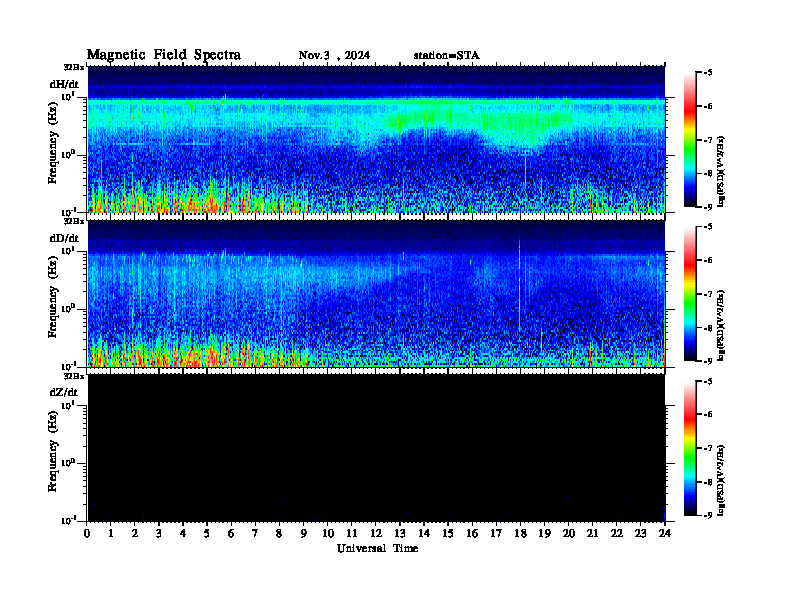This screenshot has height=612, width=792.
Task: Click the -7 value on dZ/dt color scale
Action: tap(708, 448)
